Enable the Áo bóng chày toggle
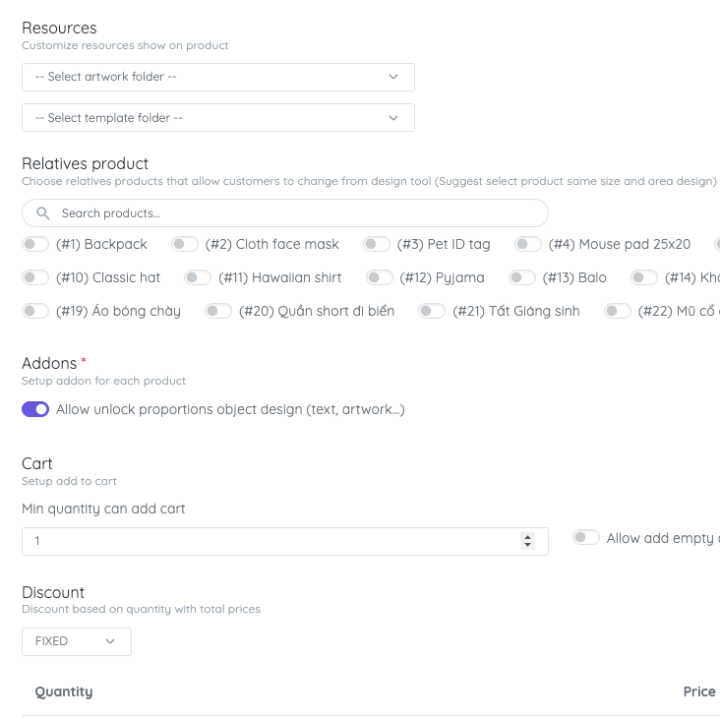This screenshot has width=720, height=720. (35, 311)
